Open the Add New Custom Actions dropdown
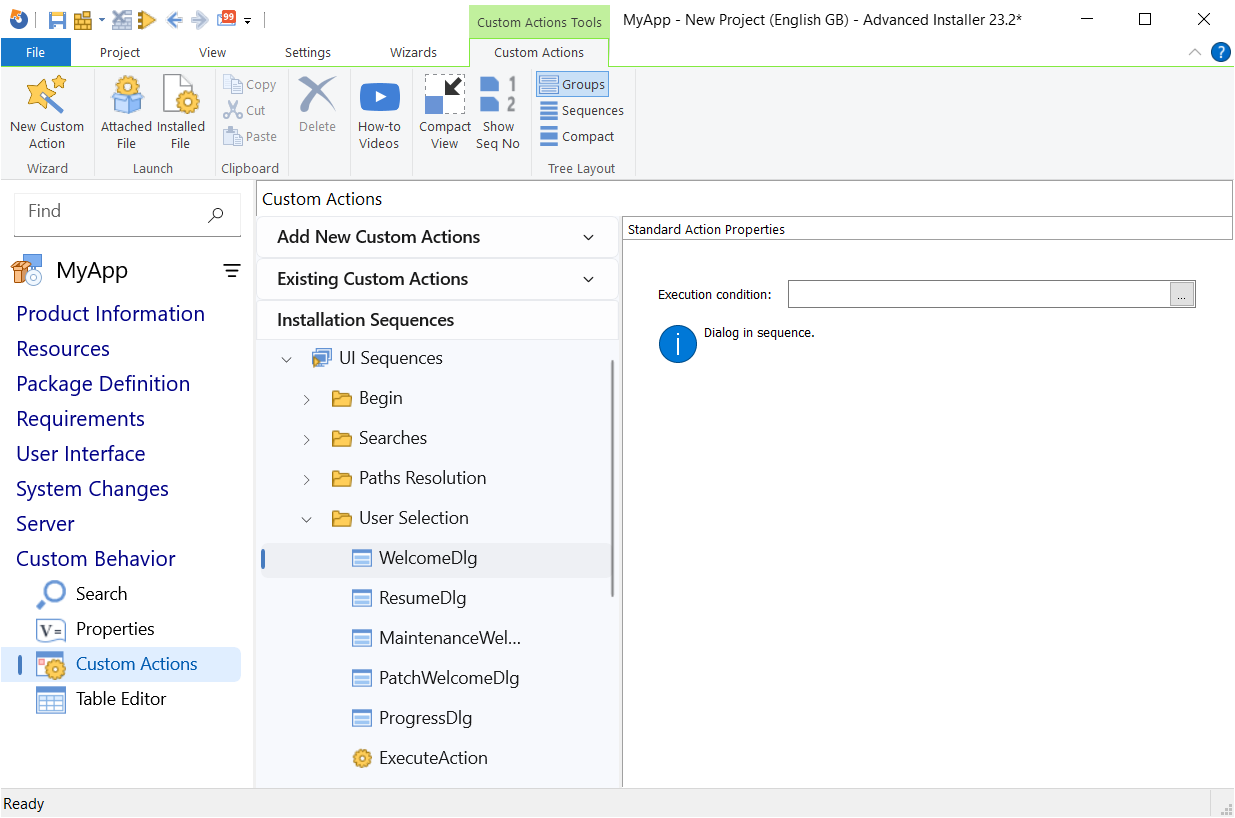 (589, 237)
